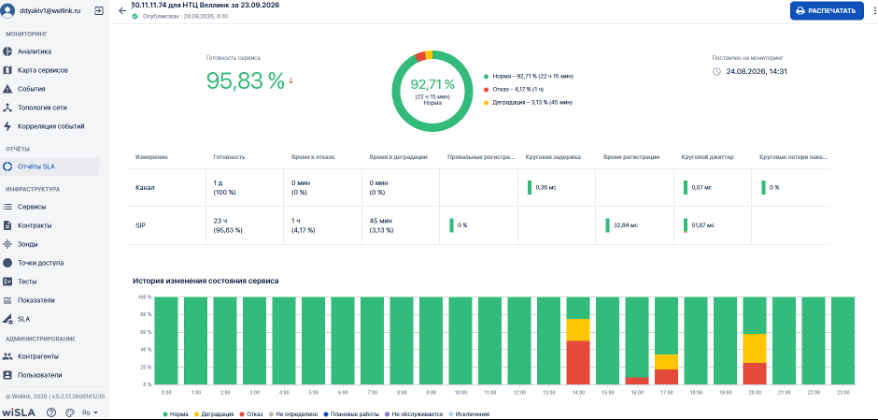Click the Зонды probe icon
The width and height of the screenshot is (878, 420).
pyautogui.click(x=7, y=244)
